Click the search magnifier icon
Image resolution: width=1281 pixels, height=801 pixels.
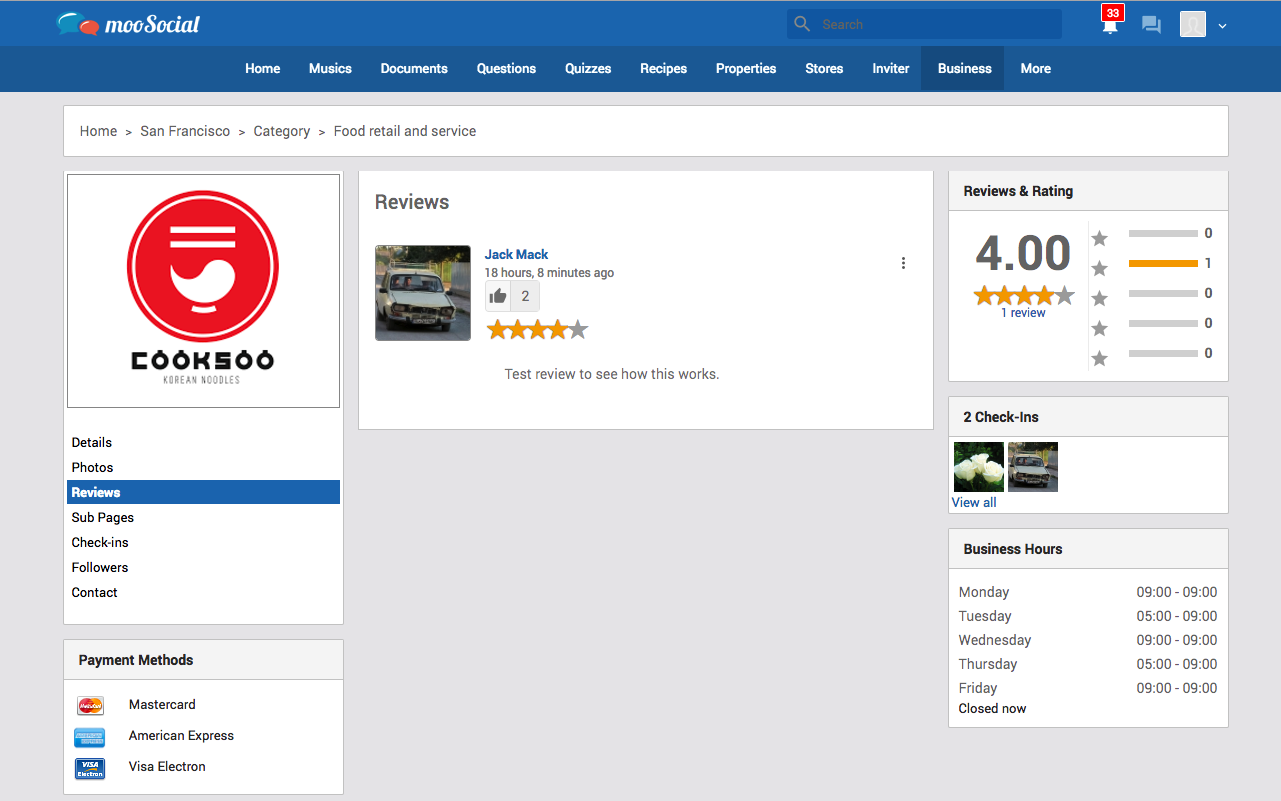(802, 24)
